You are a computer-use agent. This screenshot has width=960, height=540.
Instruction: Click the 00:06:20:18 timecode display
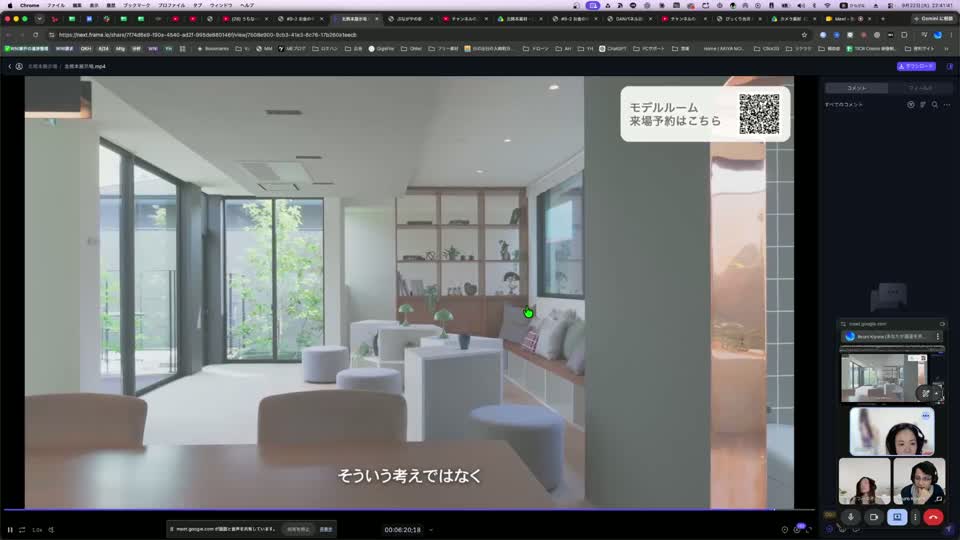[x=402, y=530]
